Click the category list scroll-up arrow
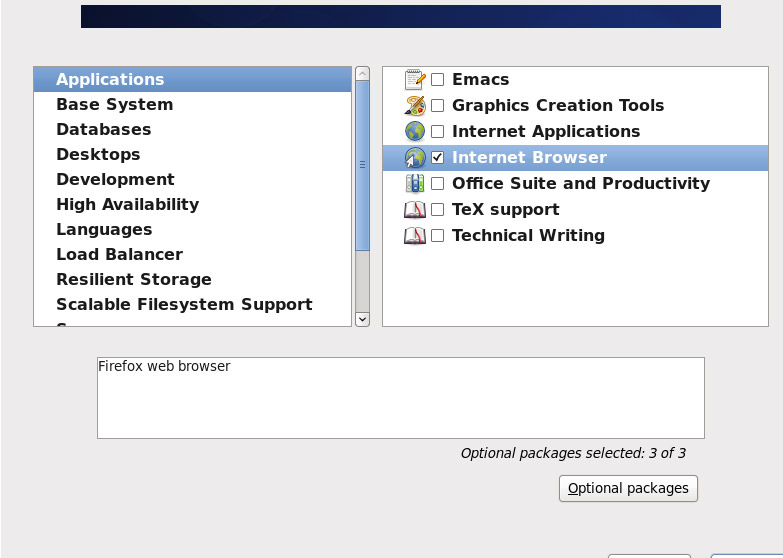The height and width of the screenshot is (558, 783). click(363, 73)
